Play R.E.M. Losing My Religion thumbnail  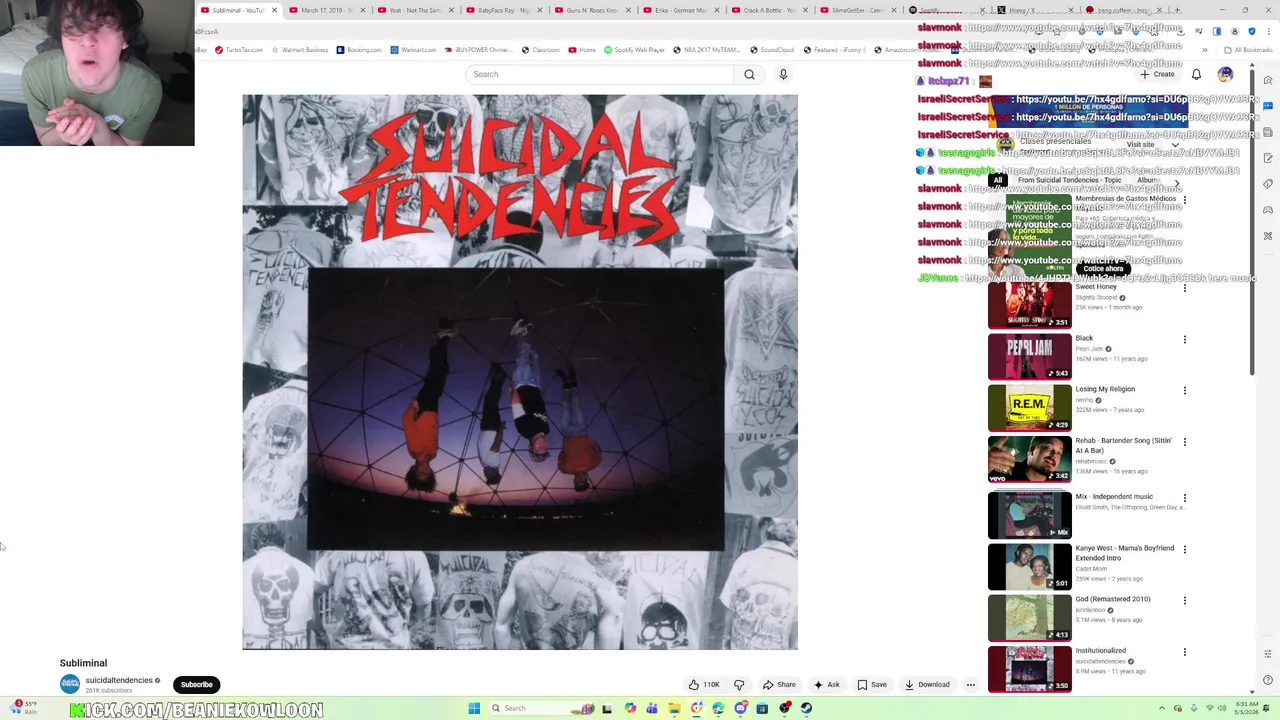(x=1029, y=407)
